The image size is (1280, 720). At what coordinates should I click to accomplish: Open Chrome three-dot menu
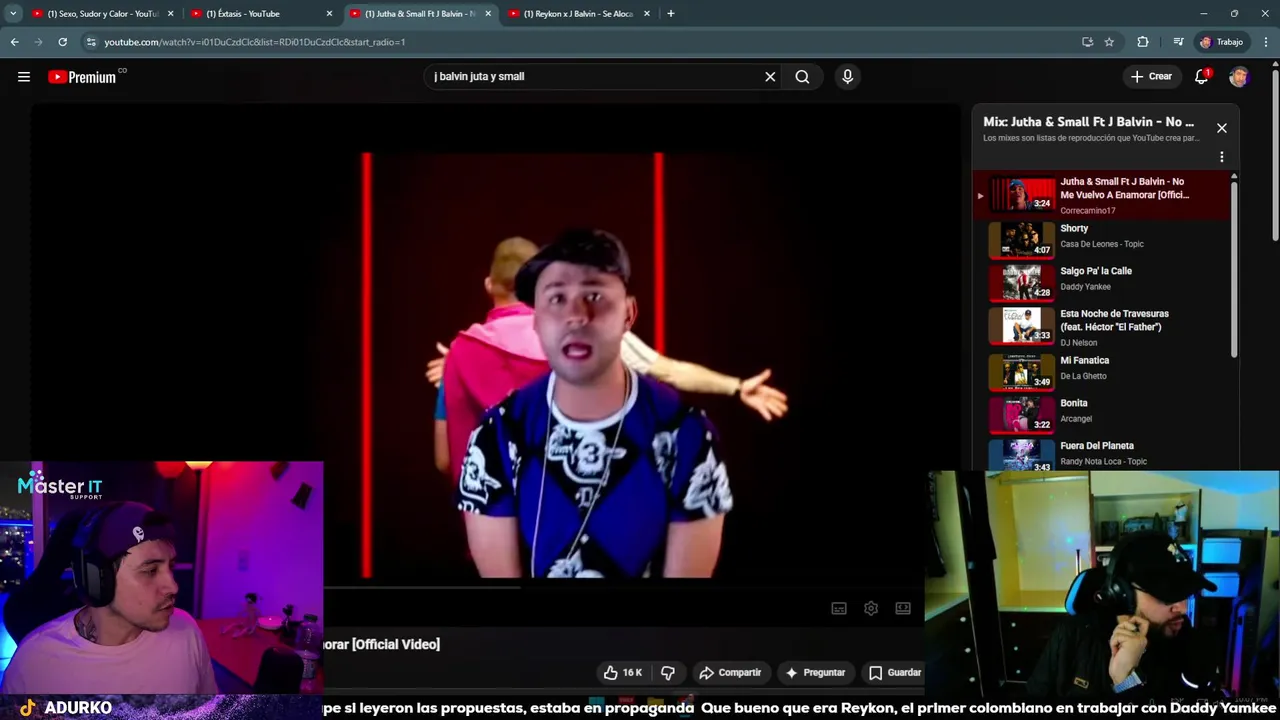[1266, 42]
